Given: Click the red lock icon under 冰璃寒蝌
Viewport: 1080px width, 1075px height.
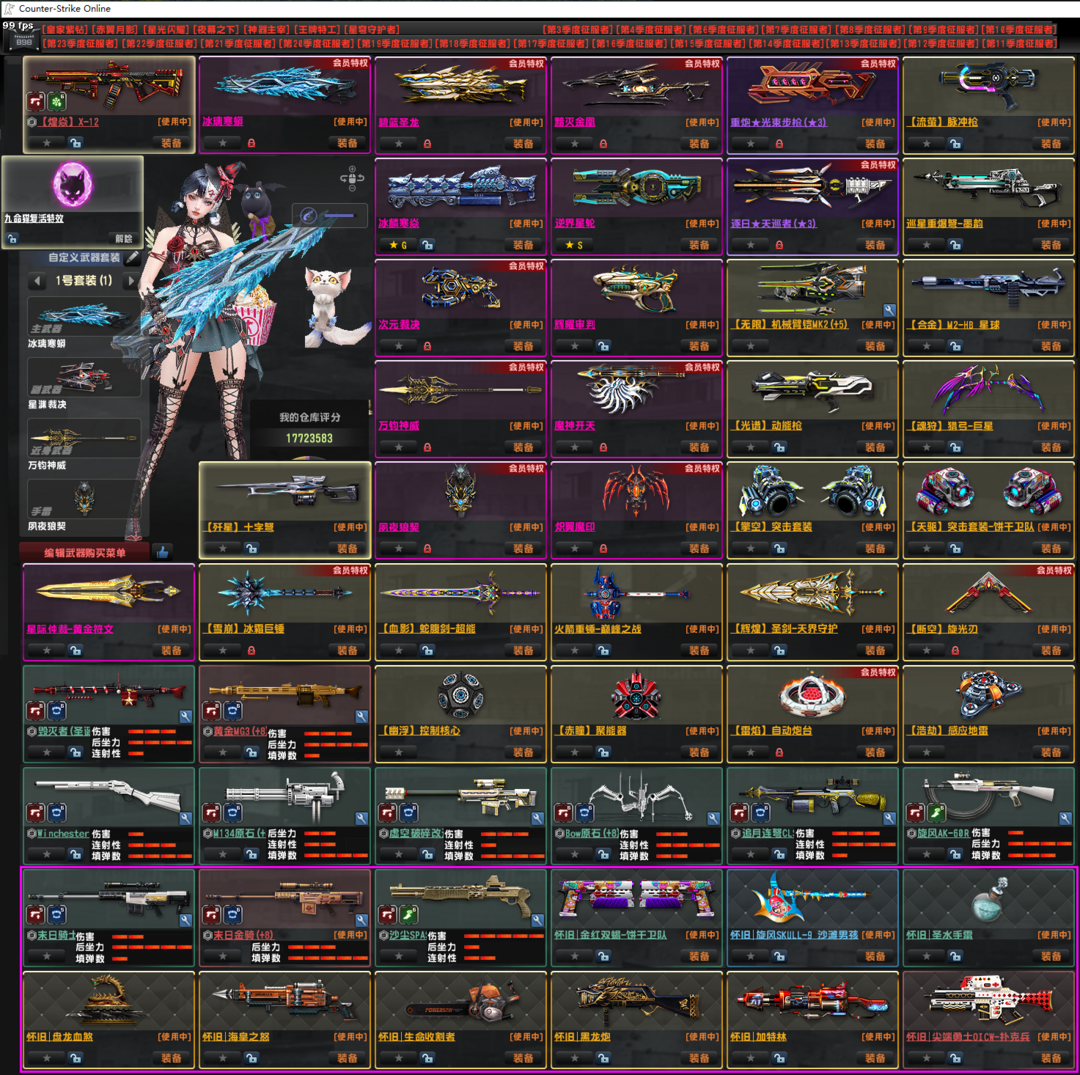Looking at the screenshot, I should click(251, 143).
